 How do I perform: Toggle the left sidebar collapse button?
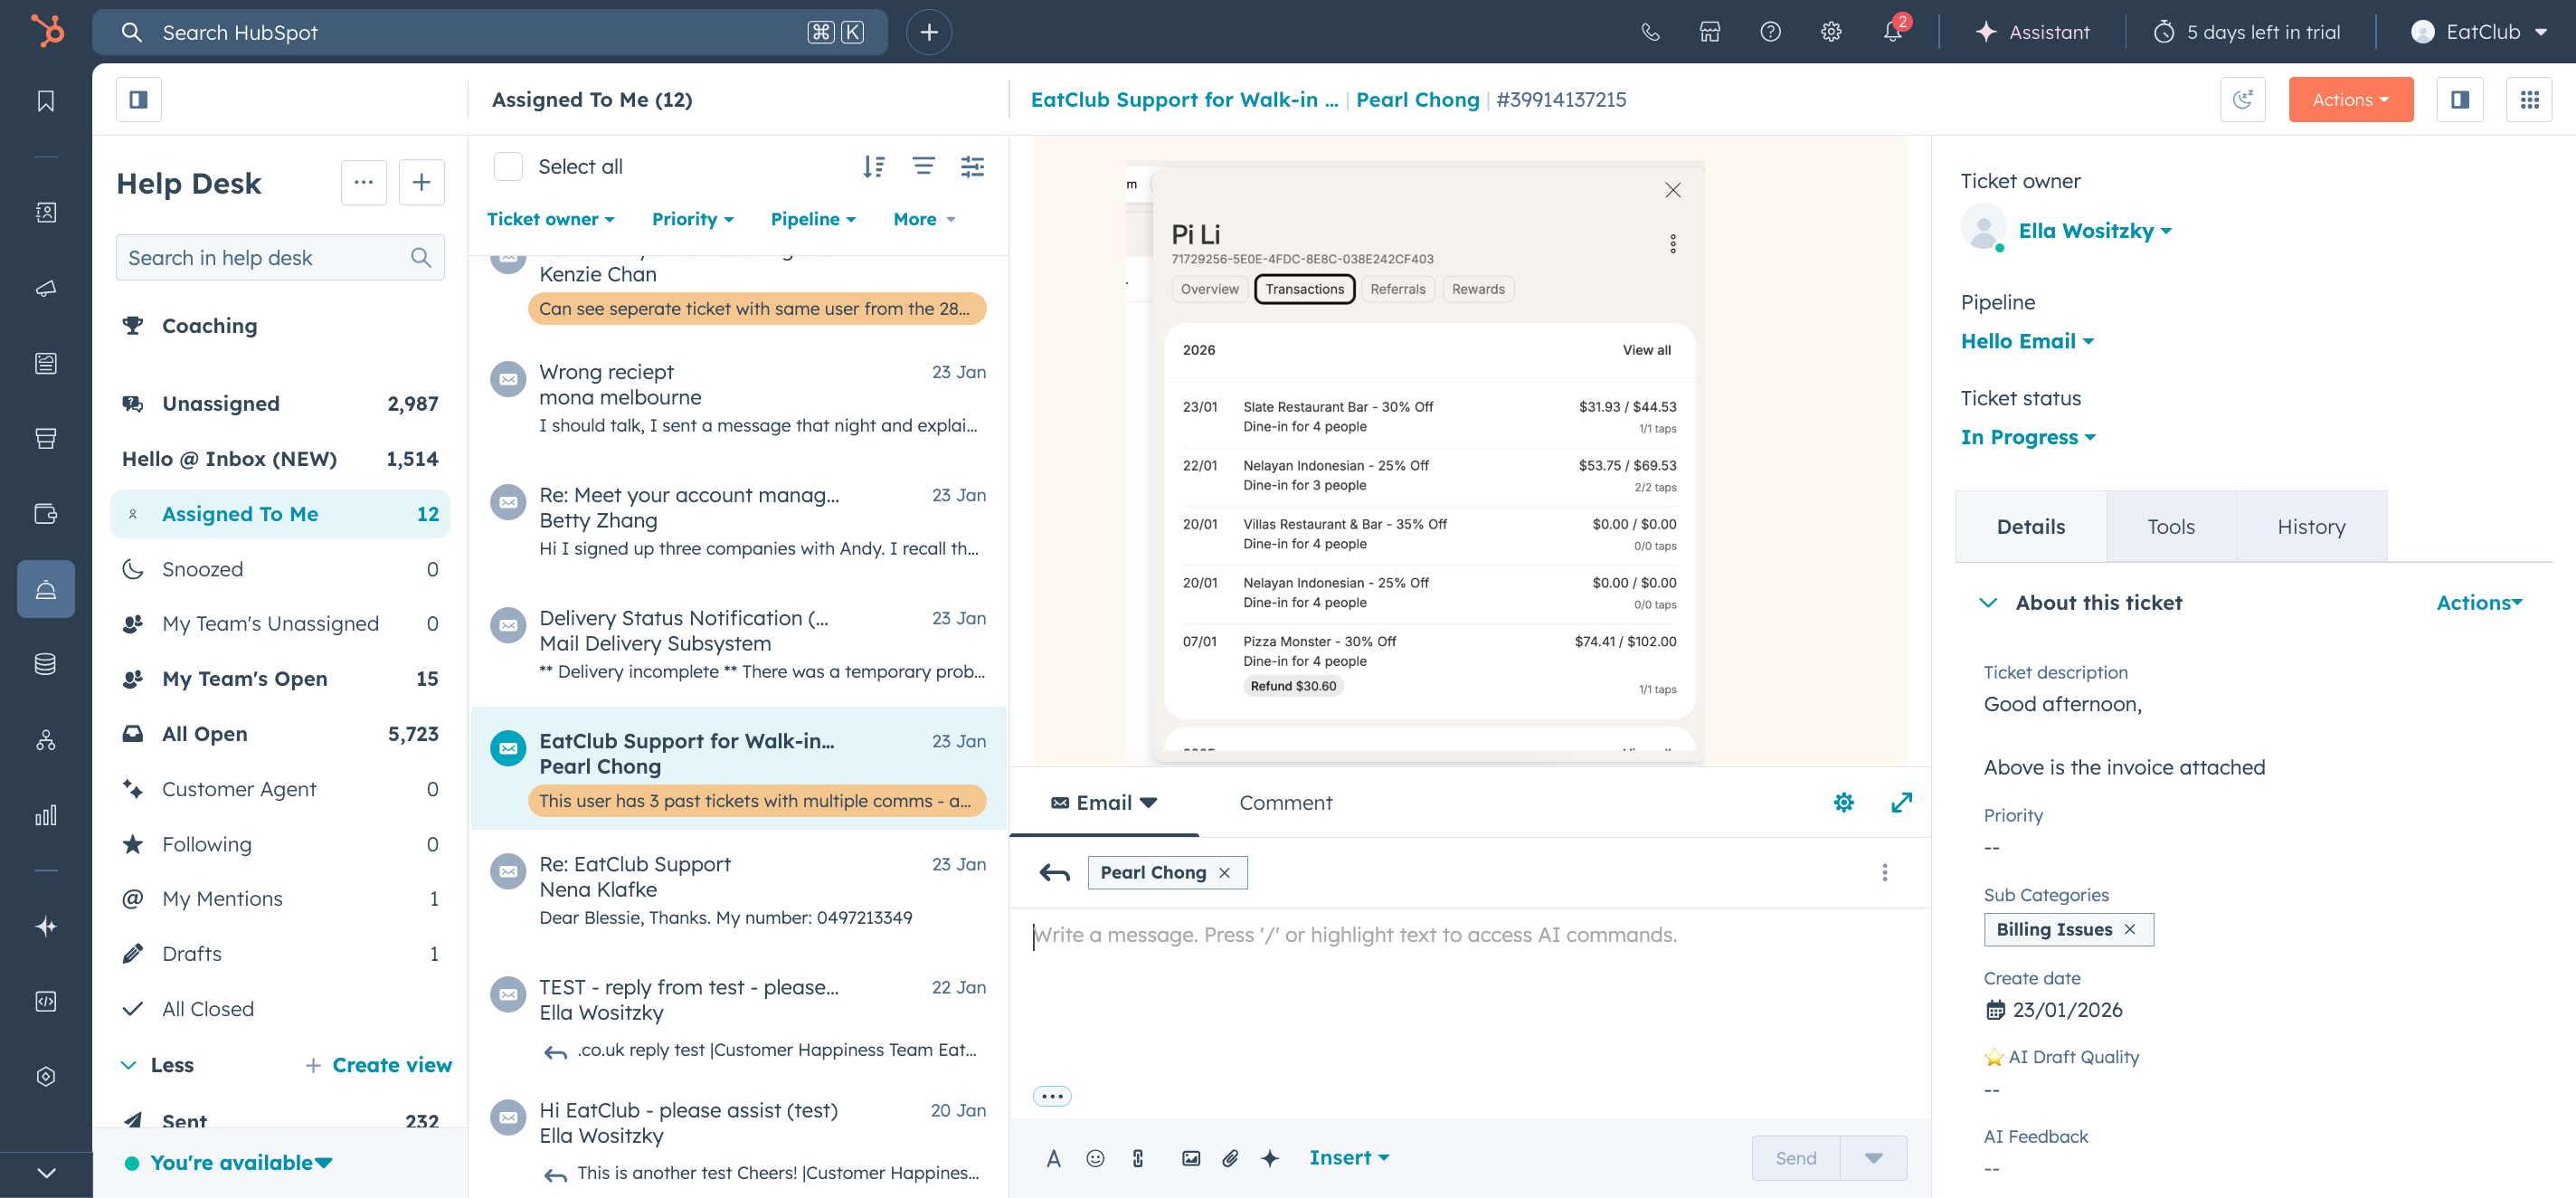[138, 100]
